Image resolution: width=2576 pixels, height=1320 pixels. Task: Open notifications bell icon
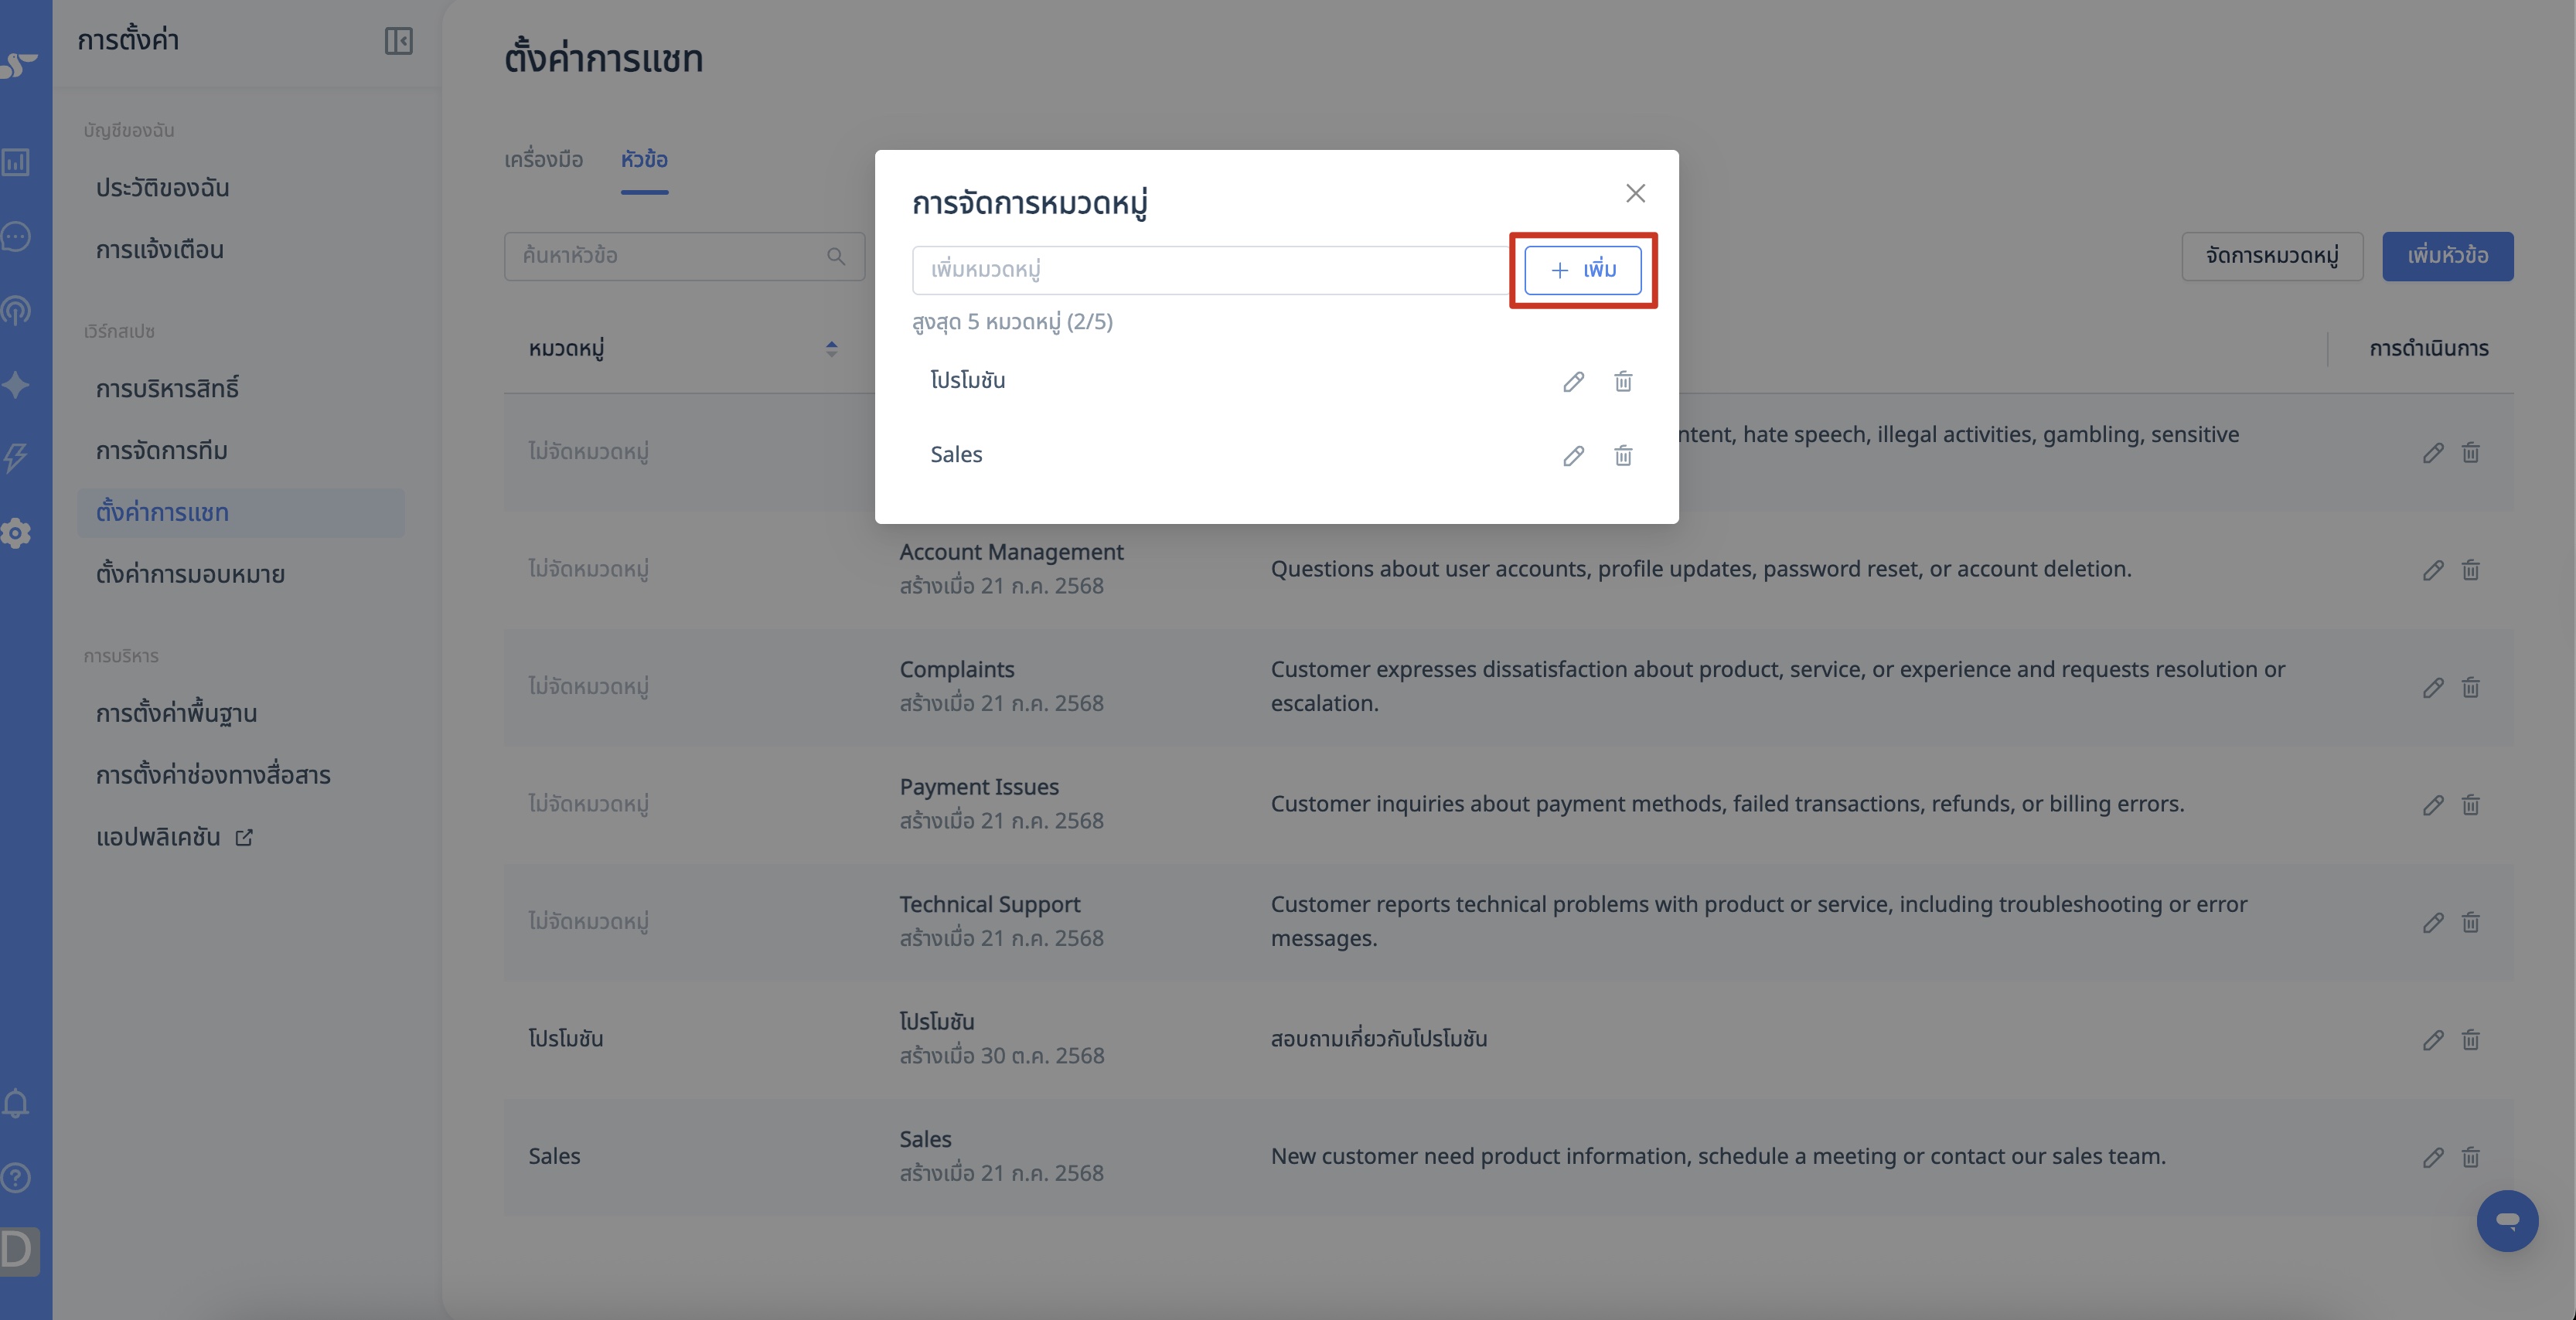point(16,1103)
